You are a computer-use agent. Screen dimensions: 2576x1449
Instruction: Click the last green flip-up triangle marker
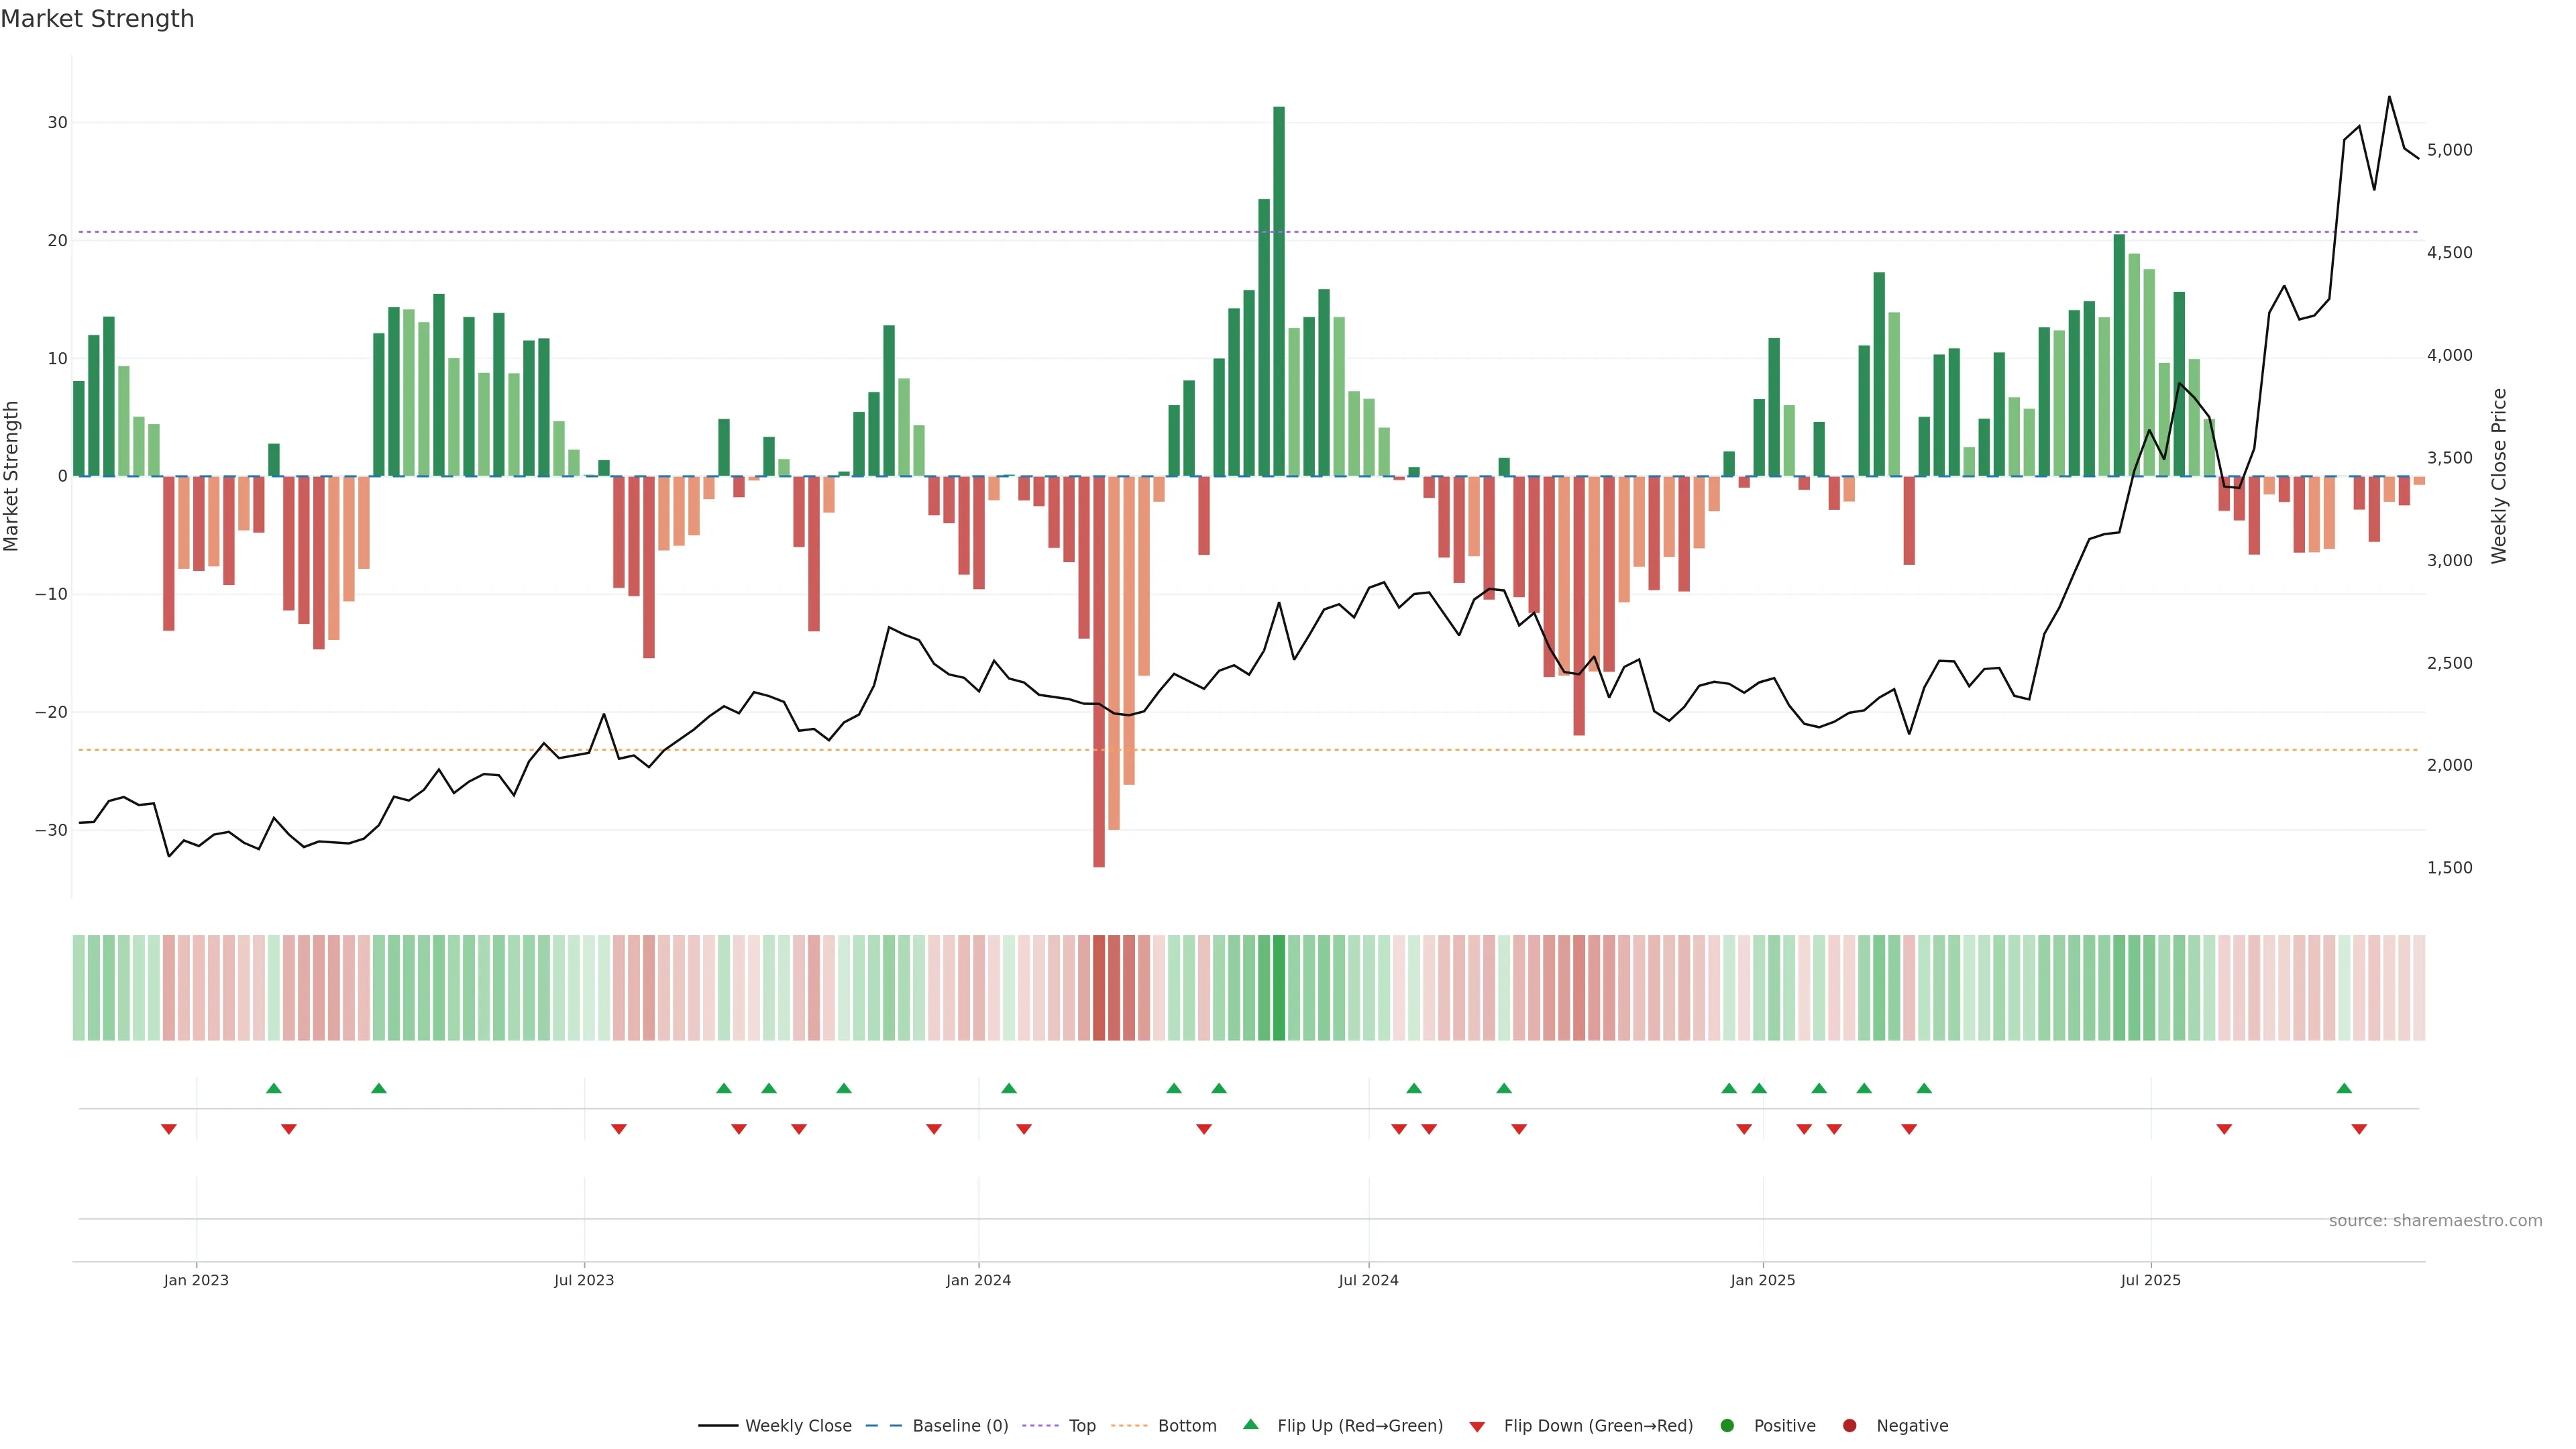[x=2344, y=1088]
